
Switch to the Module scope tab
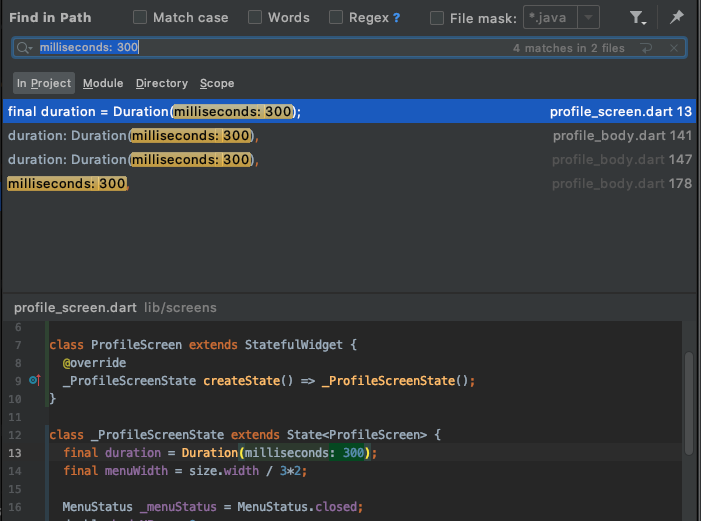point(103,83)
